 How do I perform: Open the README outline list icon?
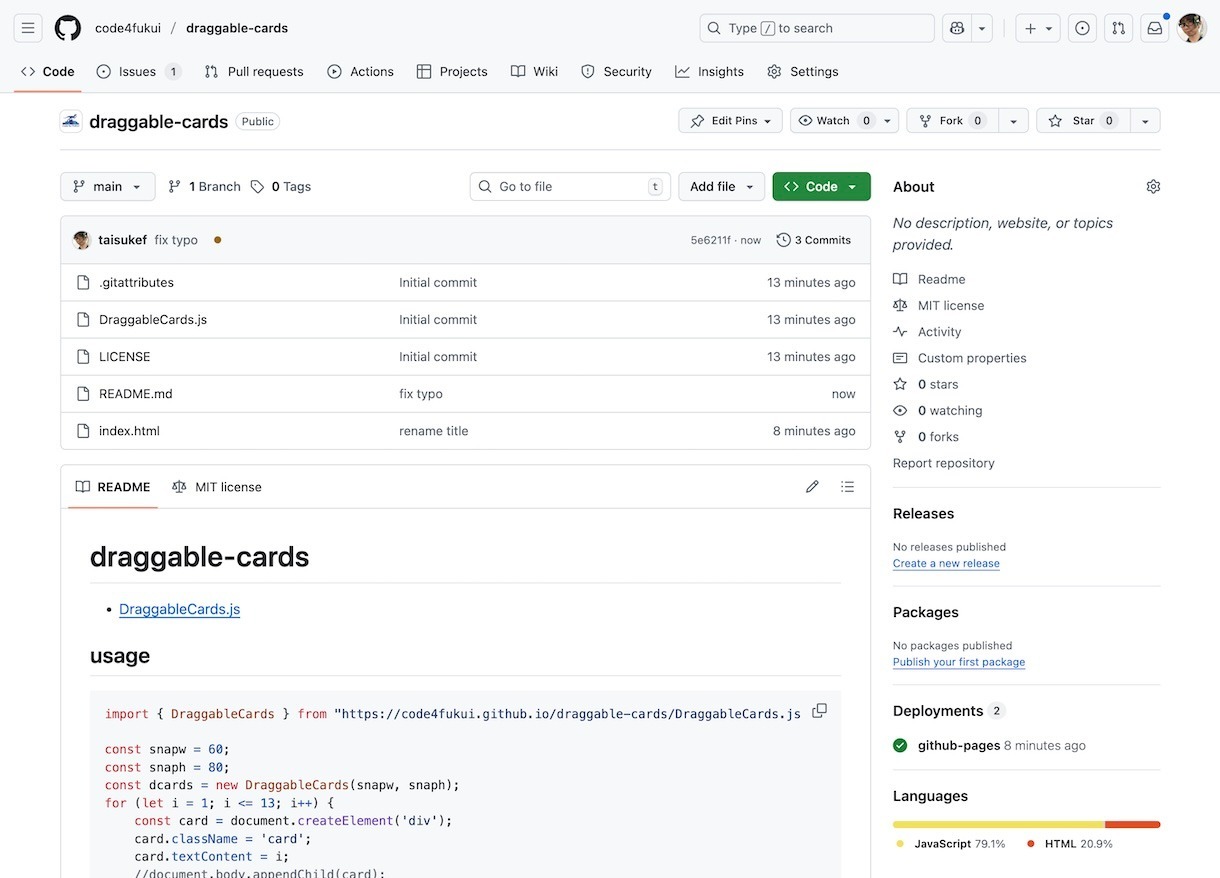pos(847,487)
